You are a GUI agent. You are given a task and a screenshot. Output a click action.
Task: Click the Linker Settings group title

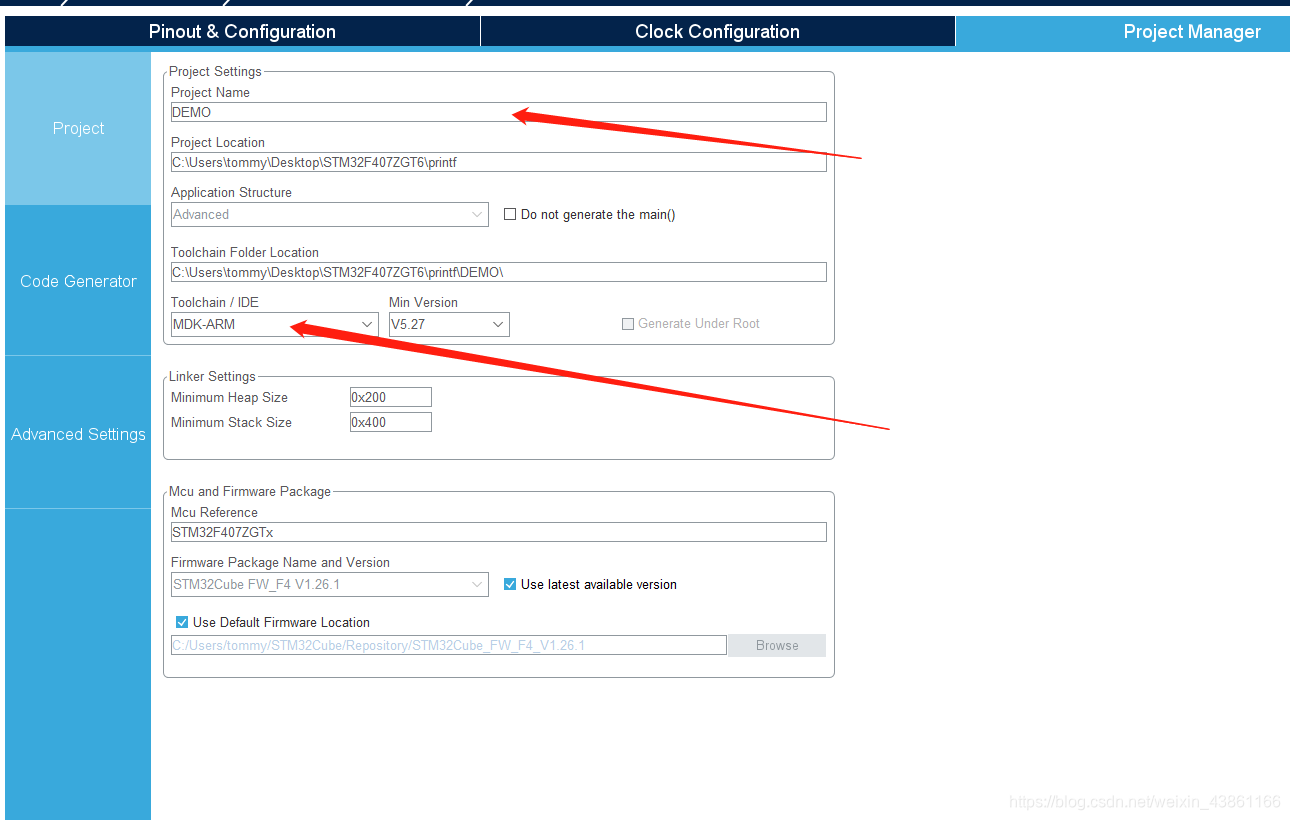pos(212,376)
